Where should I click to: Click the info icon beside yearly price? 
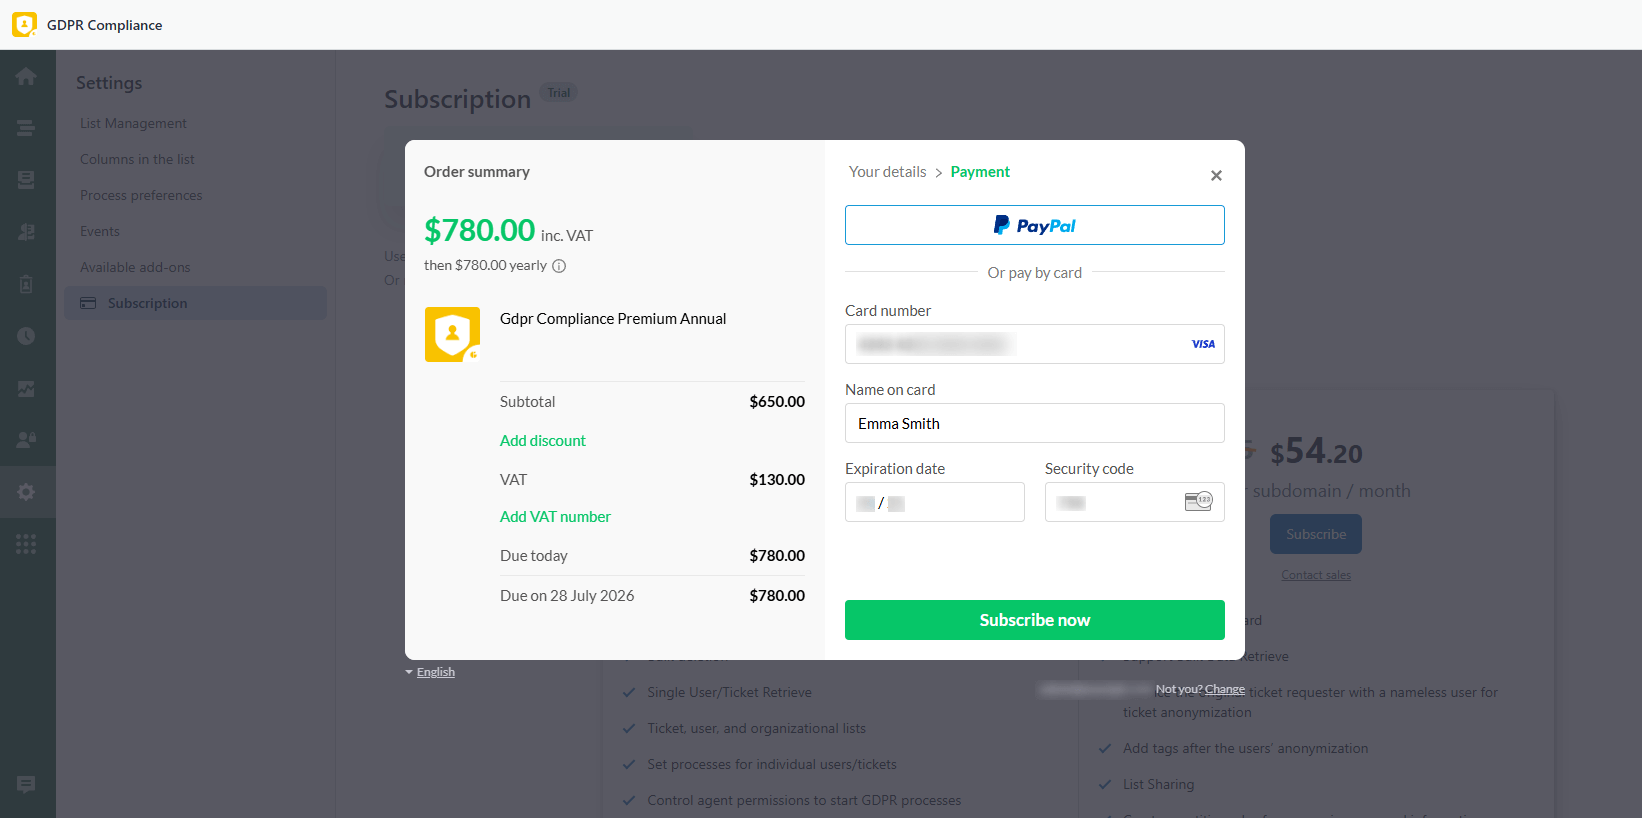(x=559, y=266)
